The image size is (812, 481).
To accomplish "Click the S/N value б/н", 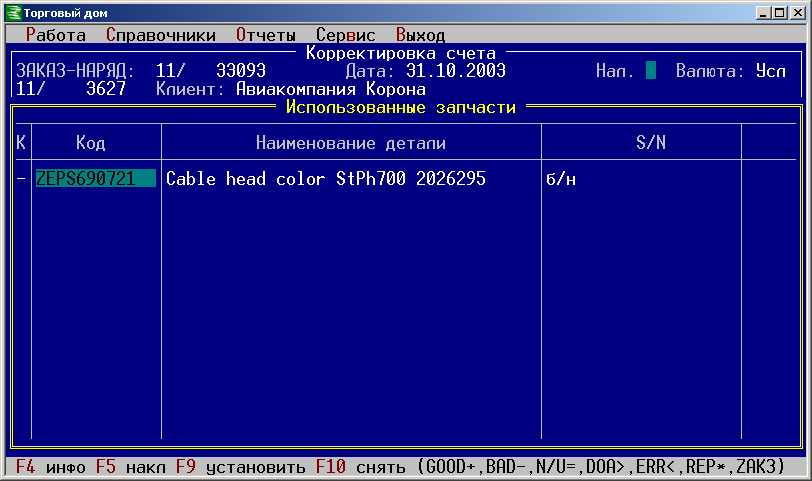I will point(561,179).
